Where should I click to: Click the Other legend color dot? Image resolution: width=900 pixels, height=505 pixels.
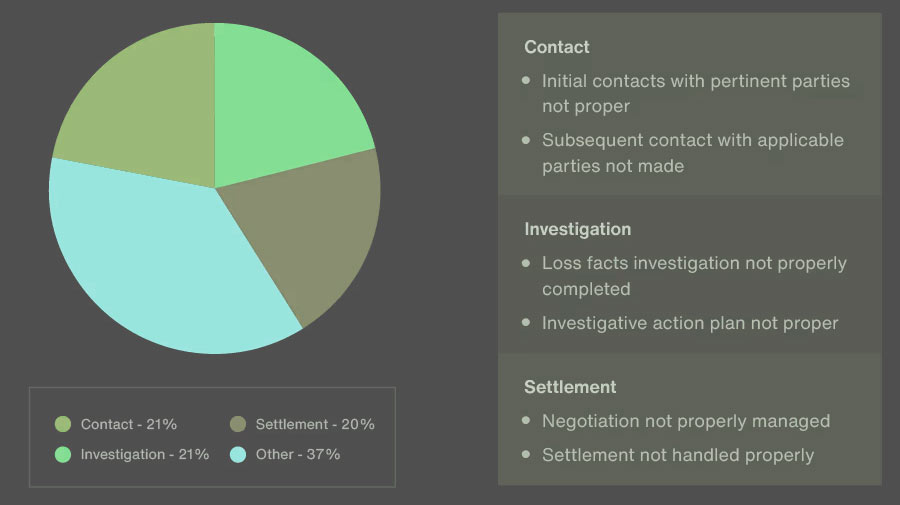[238, 454]
